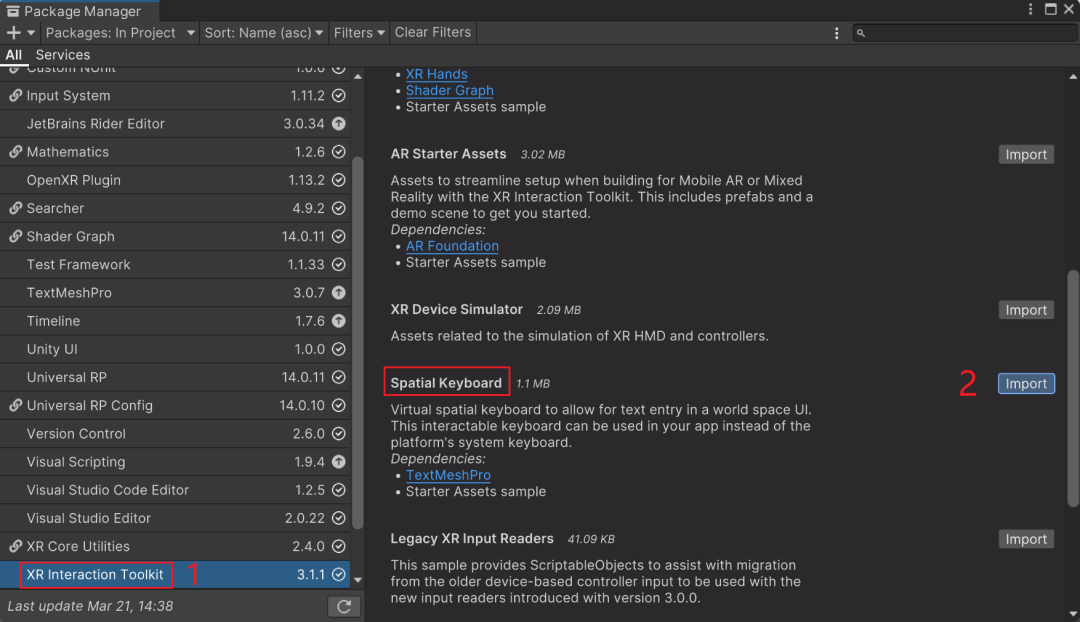Click update arrow icon for Visual Scripting

pyautogui.click(x=339, y=462)
